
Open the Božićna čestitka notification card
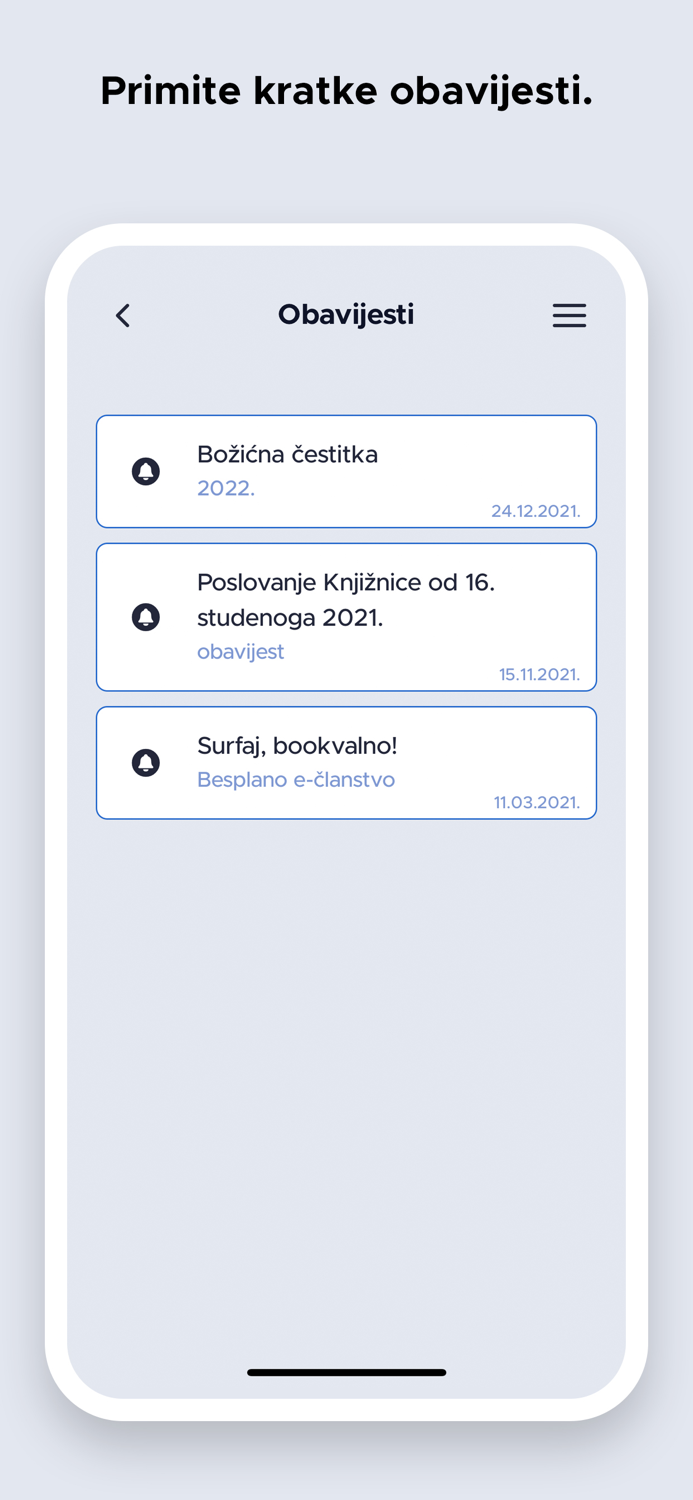point(346,471)
